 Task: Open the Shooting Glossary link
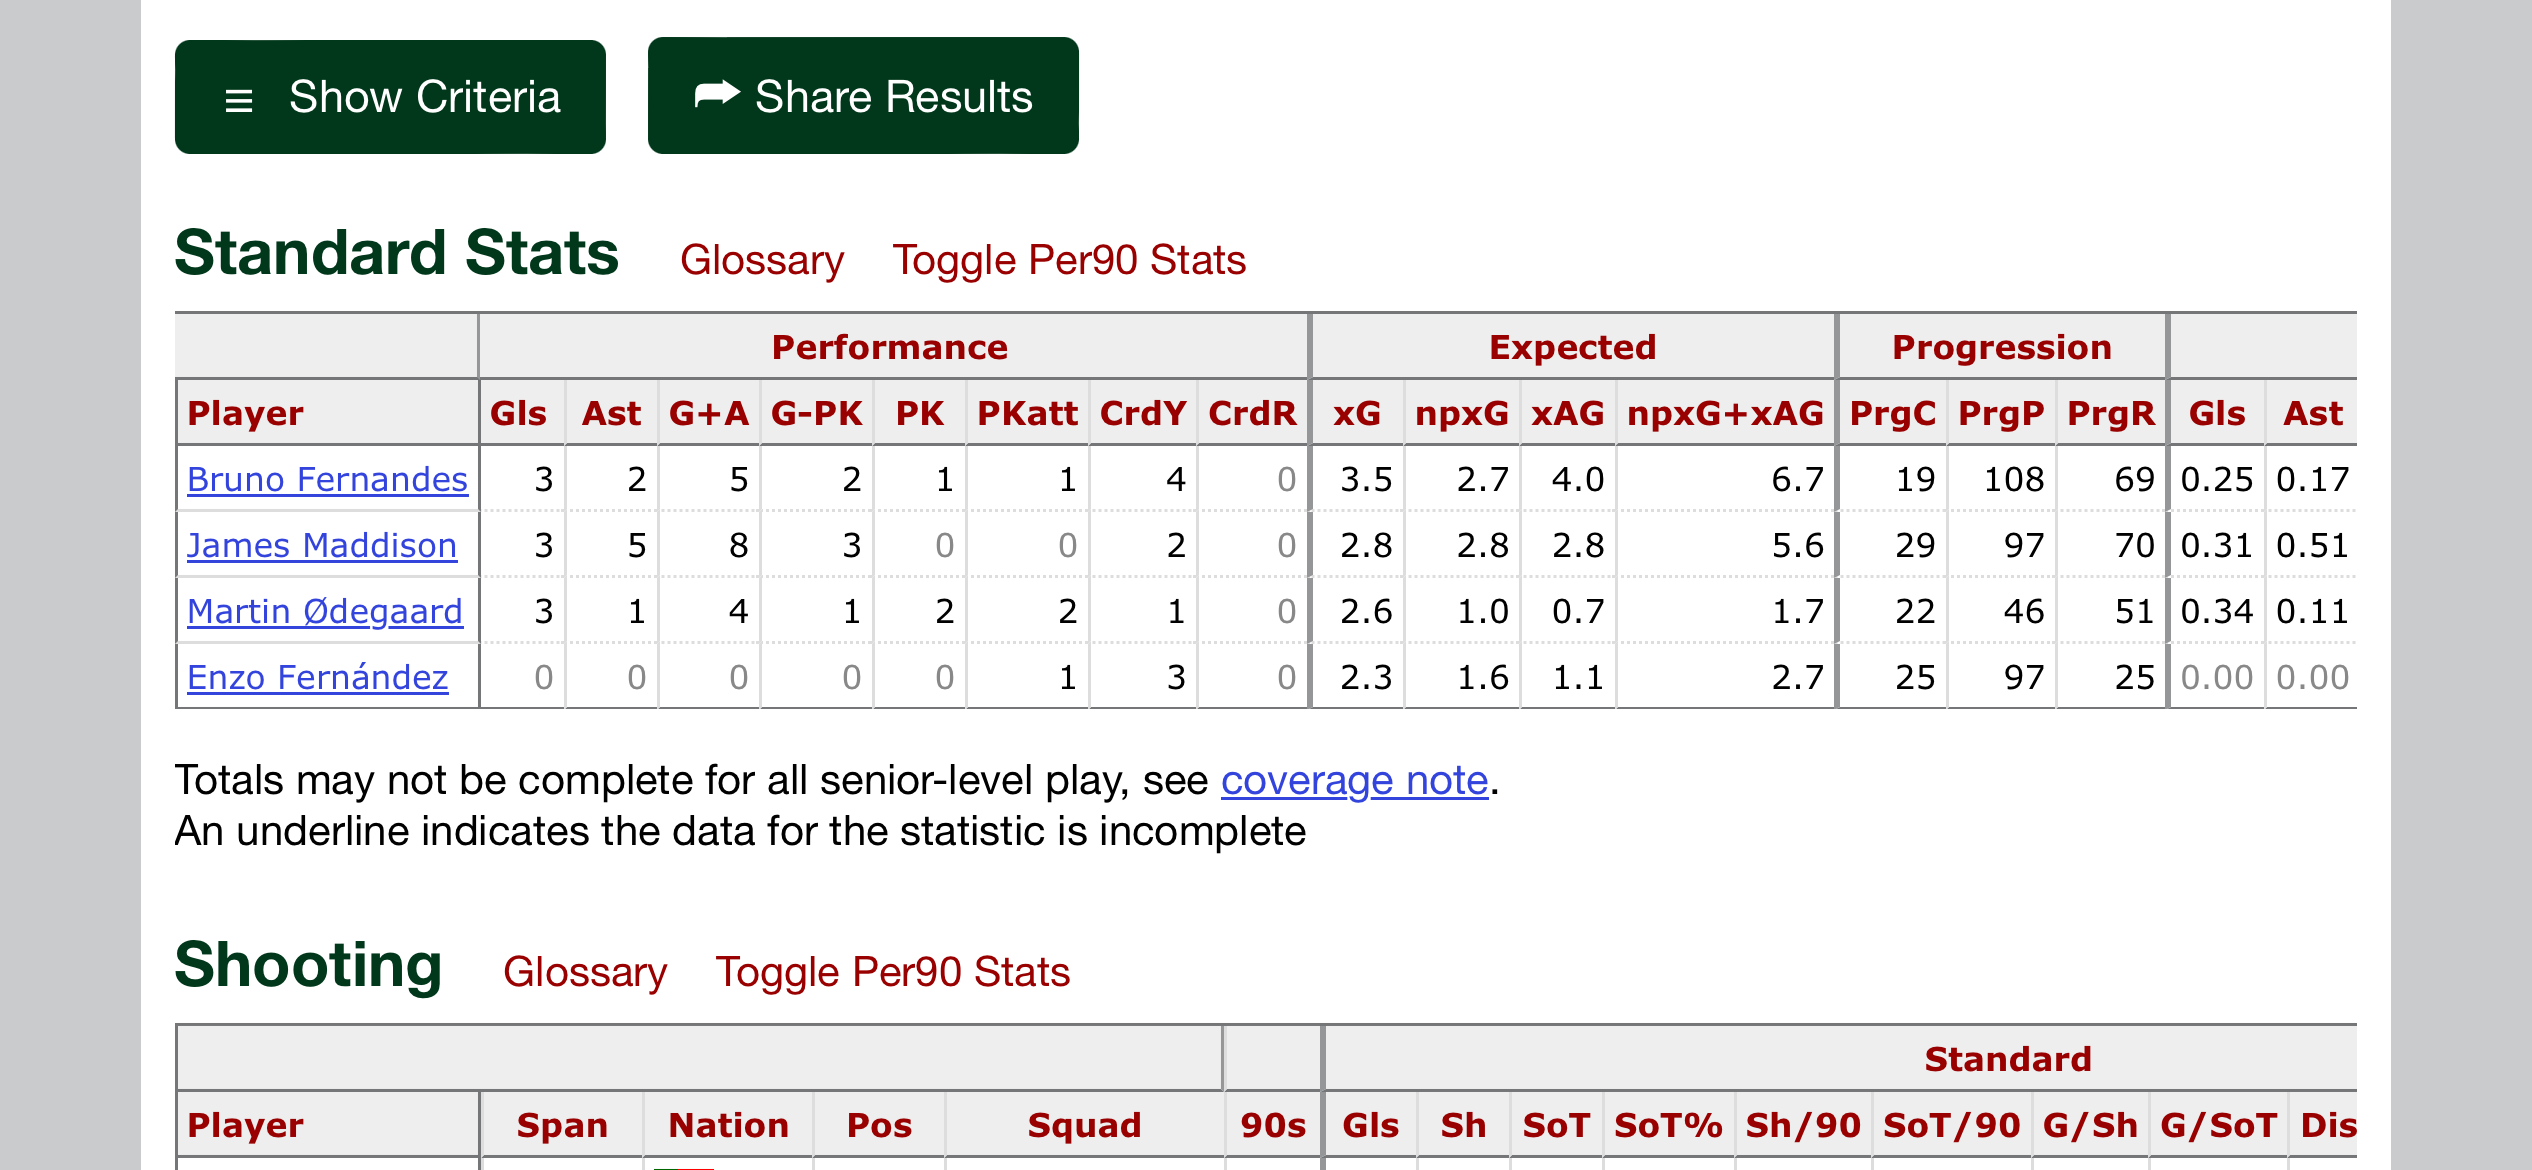point(585,972)
